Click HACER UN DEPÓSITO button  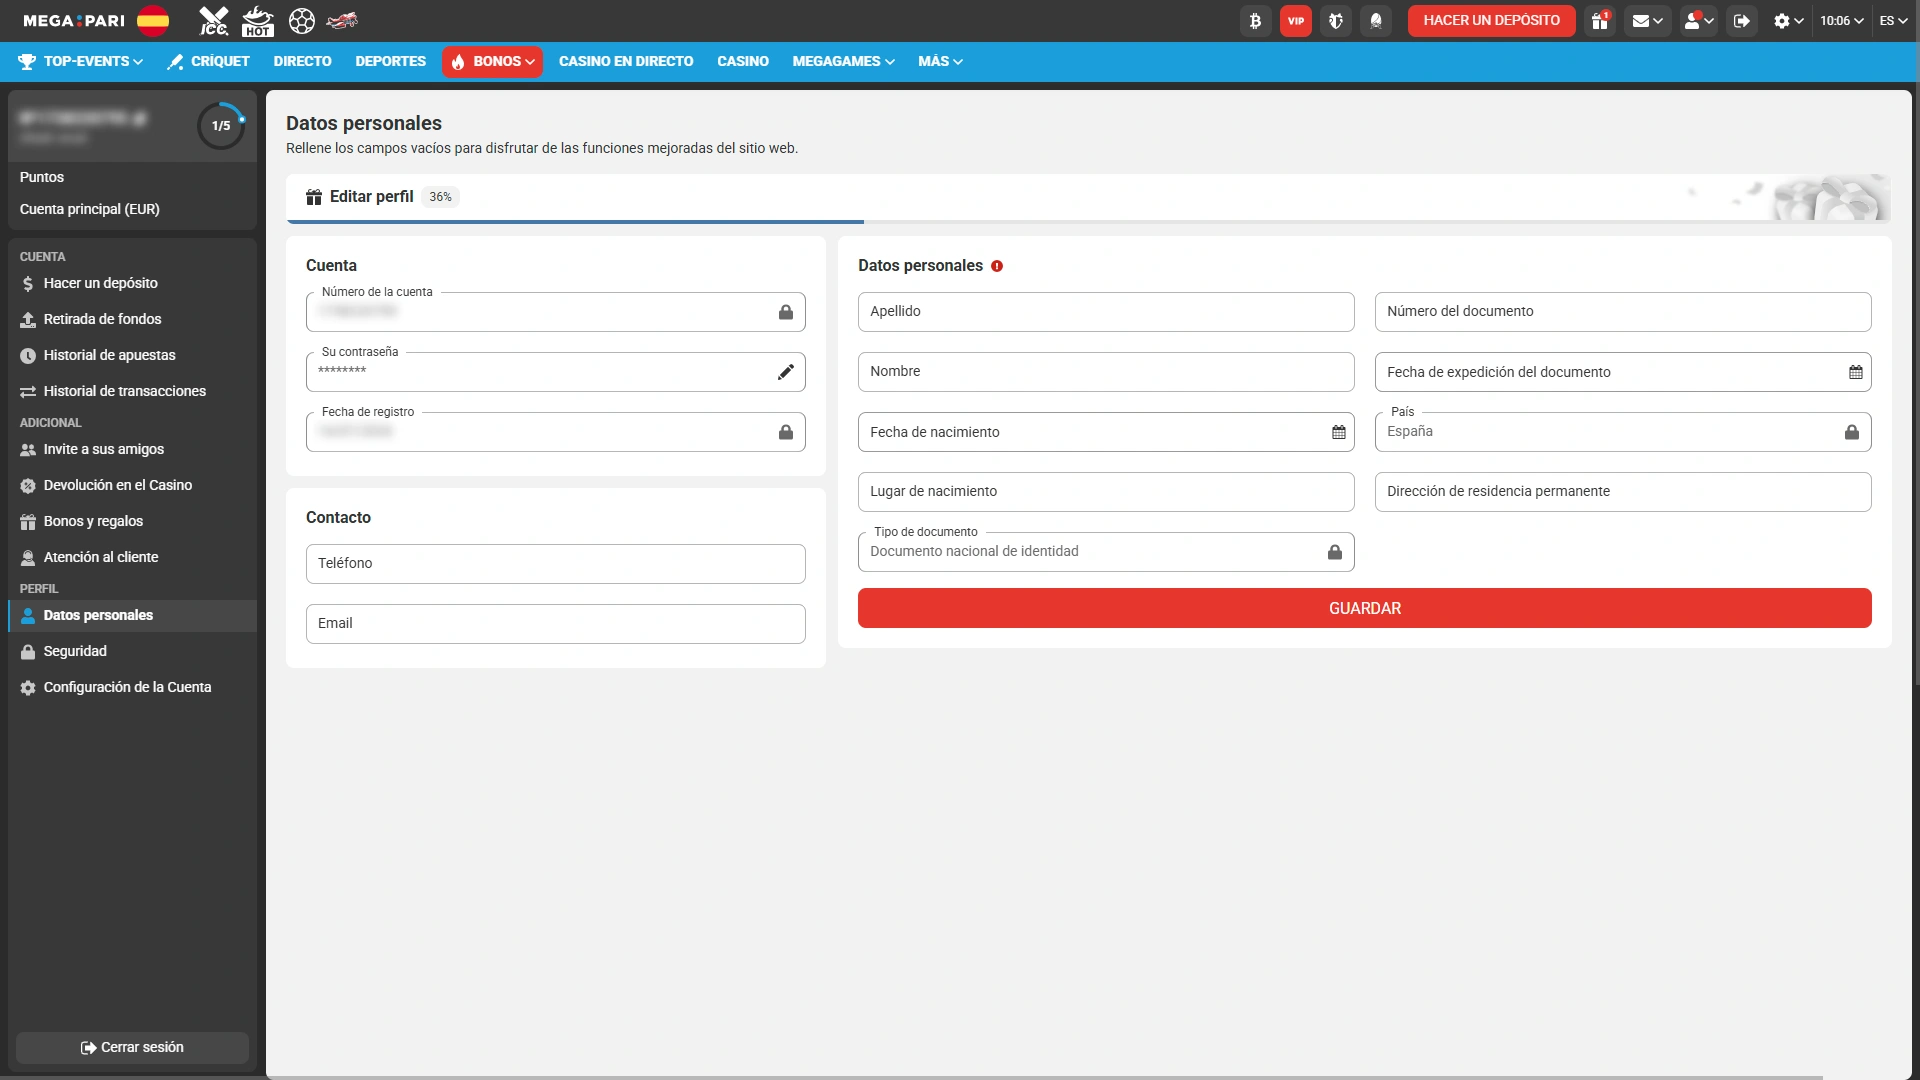(x=1491, y=20)
